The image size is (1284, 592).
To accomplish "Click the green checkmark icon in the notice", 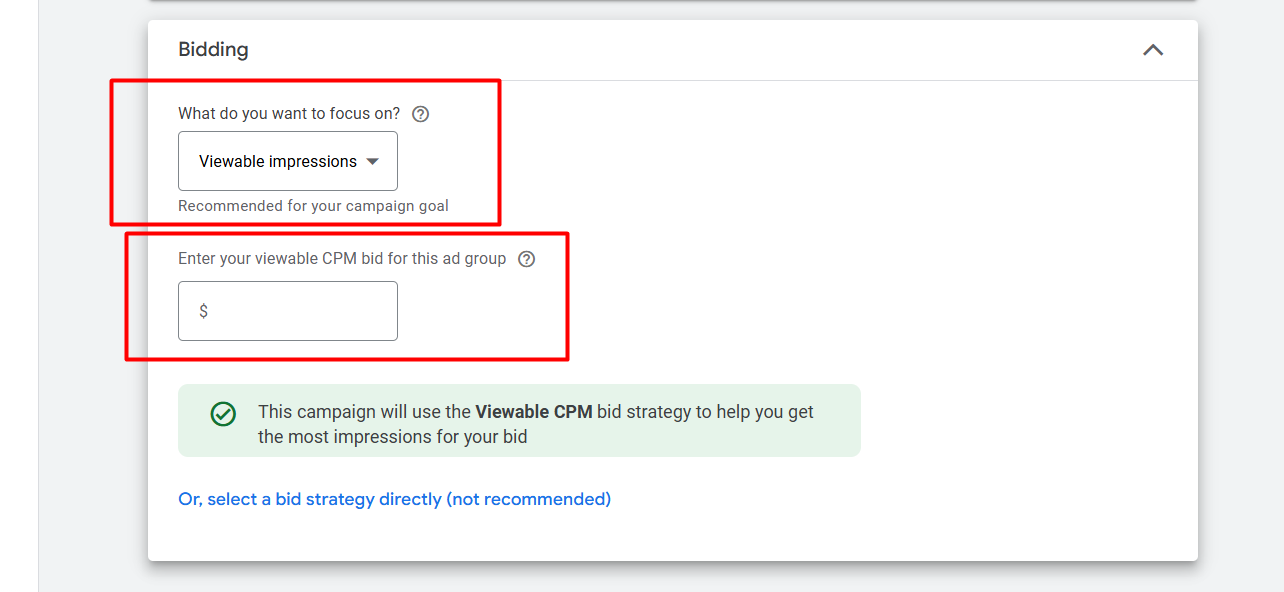I will coord(223,414).
